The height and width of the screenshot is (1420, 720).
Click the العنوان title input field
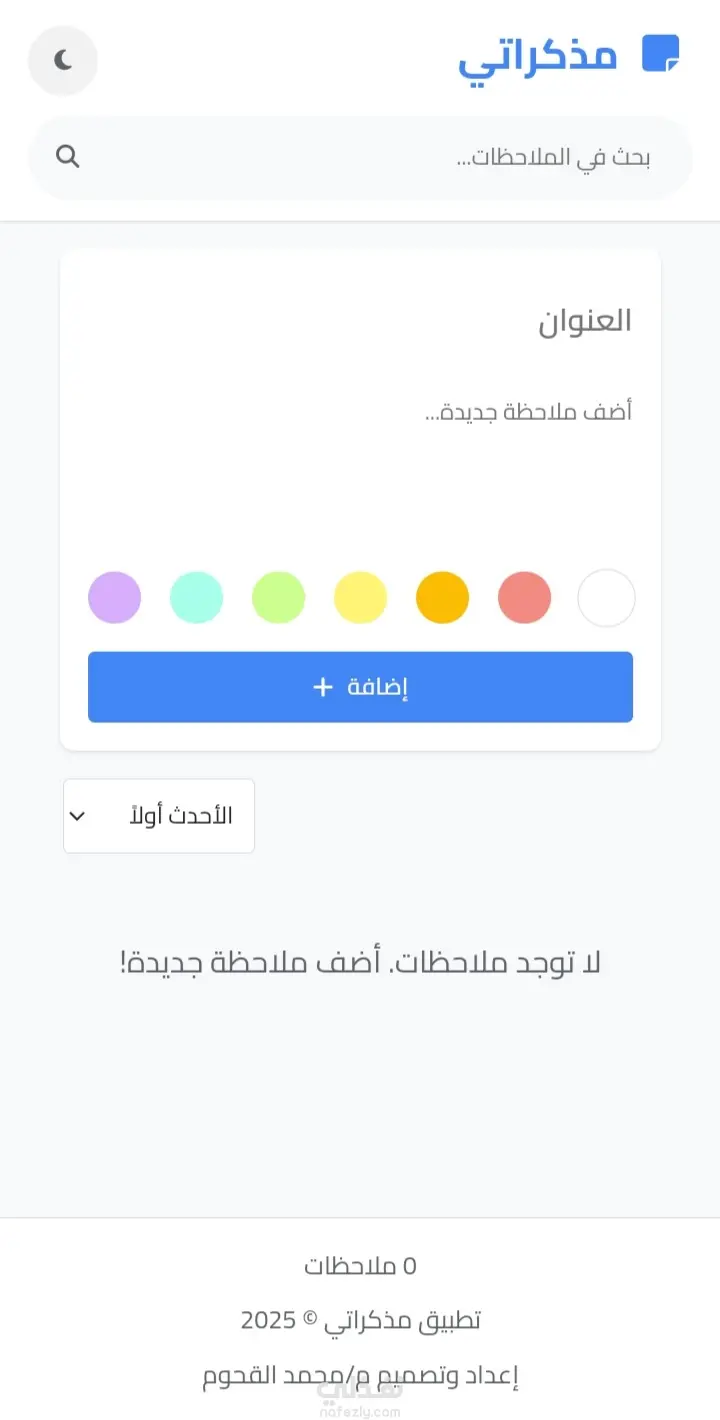pos(360,321)
